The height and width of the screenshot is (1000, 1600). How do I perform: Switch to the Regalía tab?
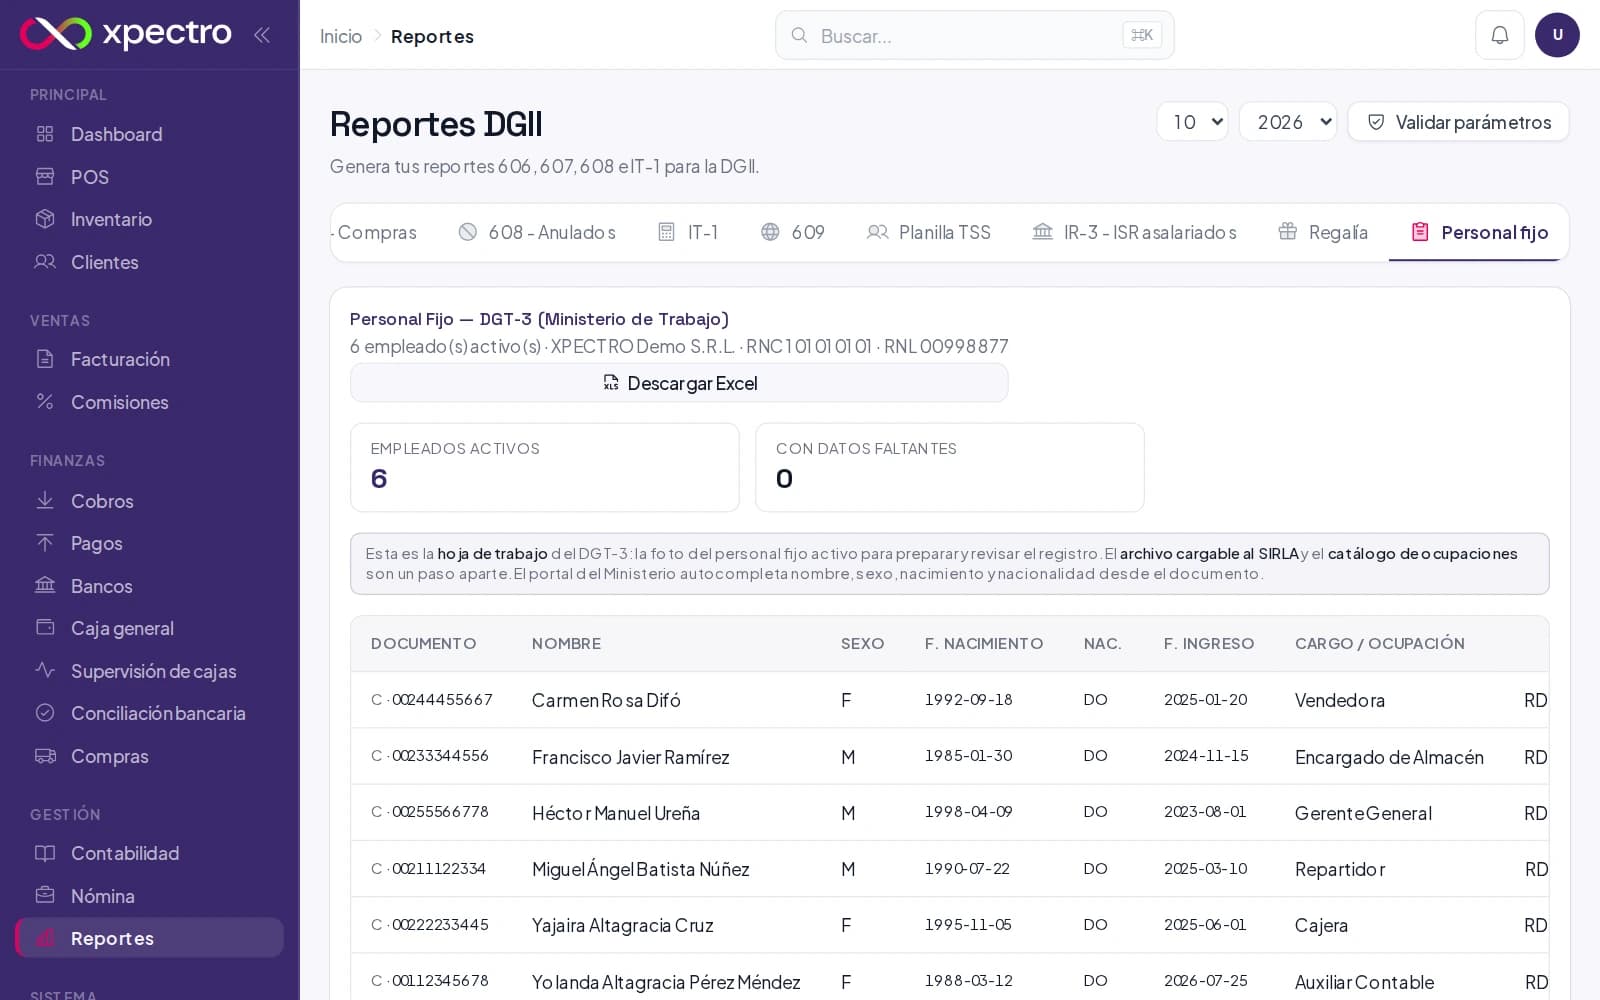point(1323,232)
